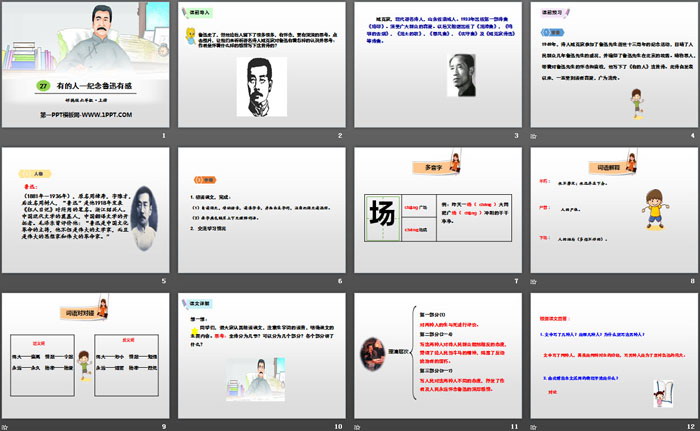Select the title slide thumbnail with green banner
Viewport: 700px width, 431px height.
(86, 68)
